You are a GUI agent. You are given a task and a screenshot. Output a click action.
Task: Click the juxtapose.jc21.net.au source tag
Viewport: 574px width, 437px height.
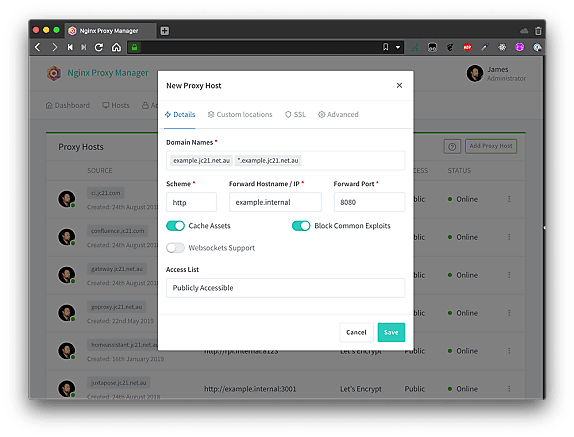[x=119, y=383]
